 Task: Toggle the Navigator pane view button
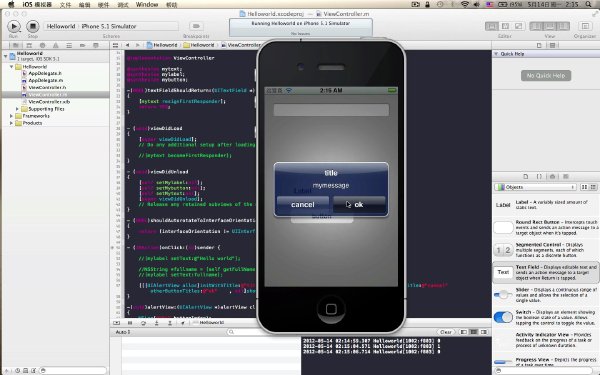tap(536, 26)
